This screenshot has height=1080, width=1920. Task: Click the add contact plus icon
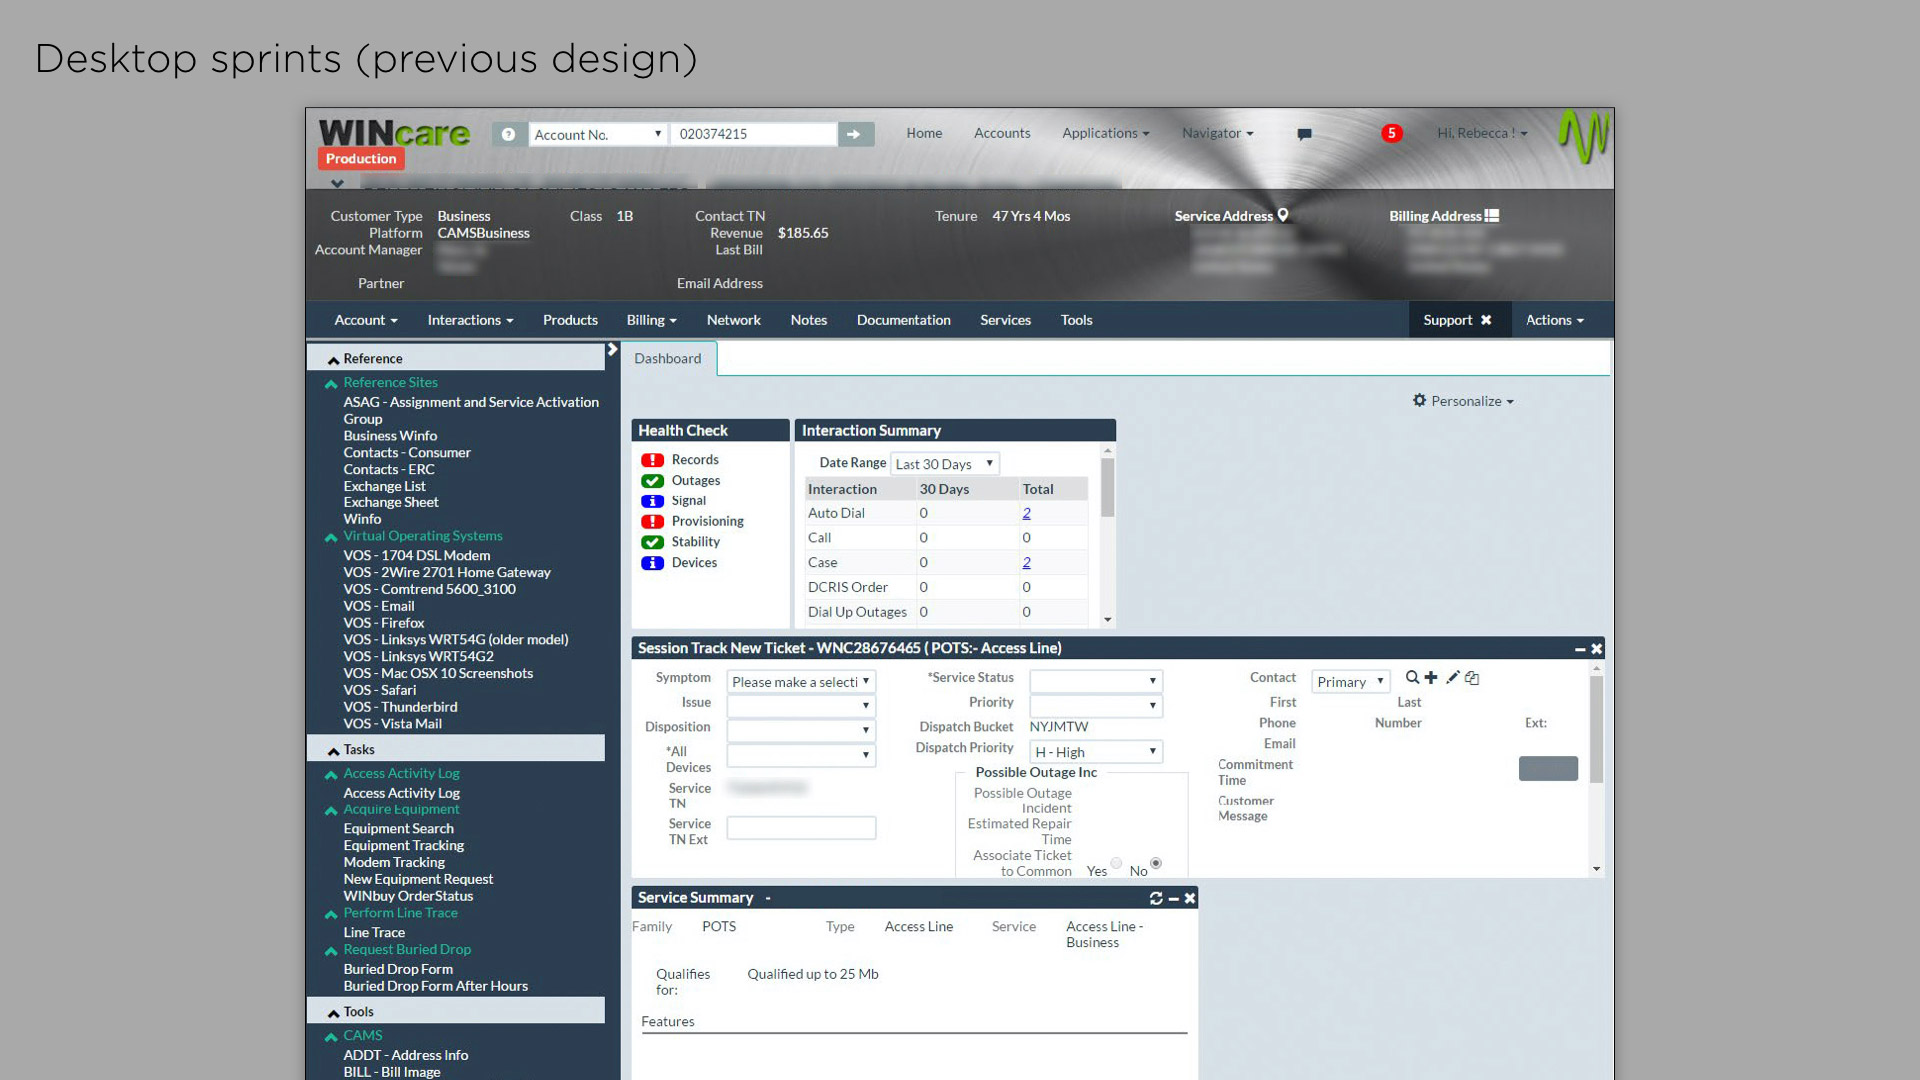pos(1431,678)
